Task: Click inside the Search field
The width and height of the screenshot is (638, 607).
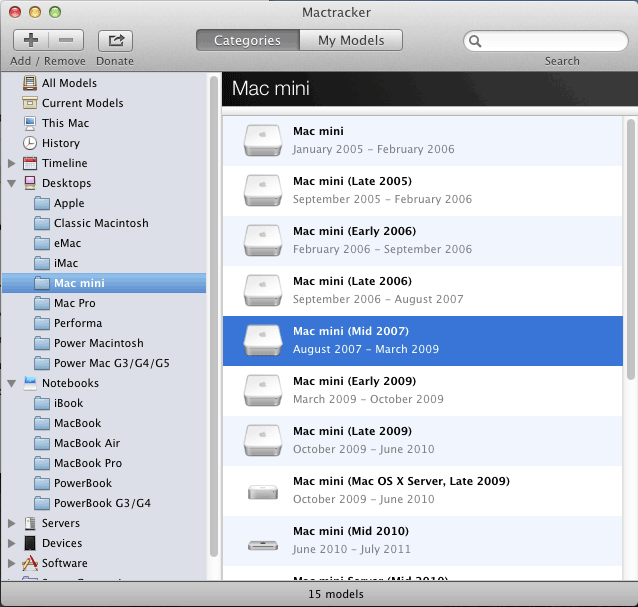Action: pos(546,41)
